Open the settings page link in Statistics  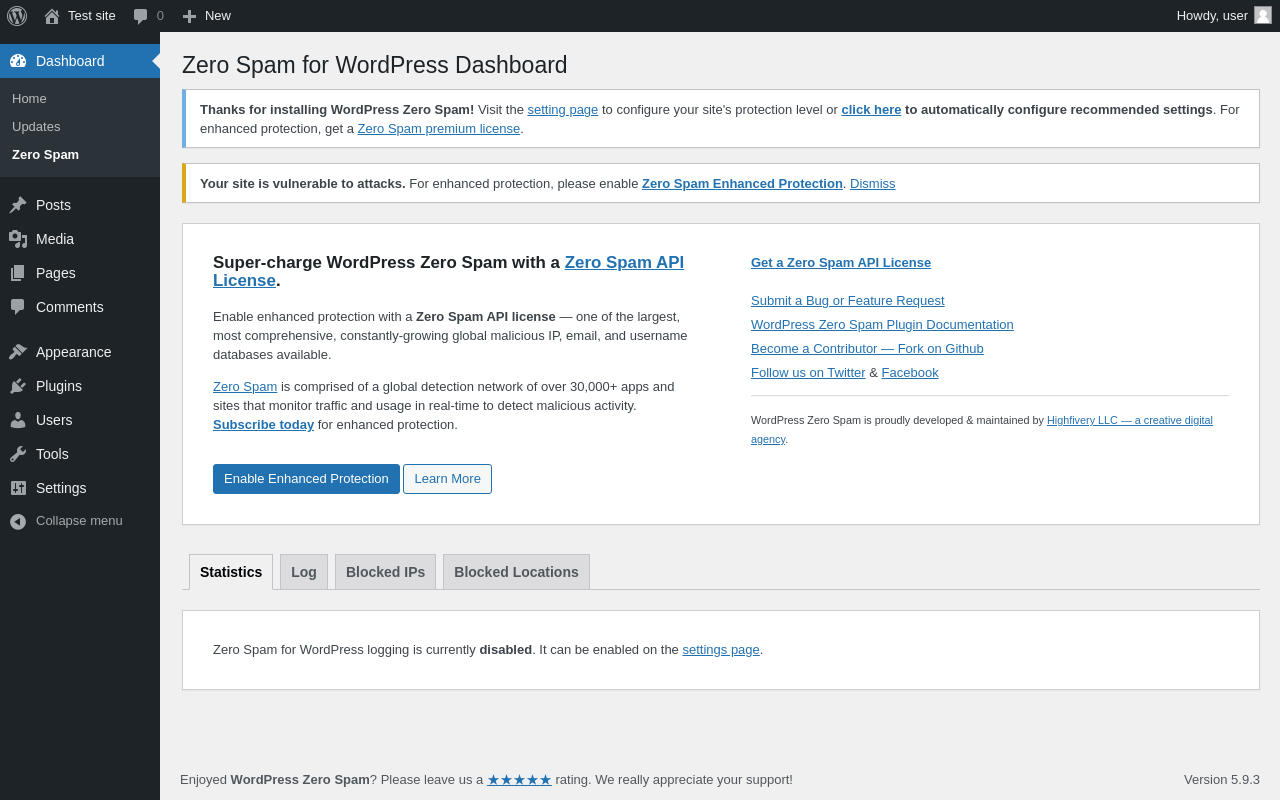pos(721,649)
